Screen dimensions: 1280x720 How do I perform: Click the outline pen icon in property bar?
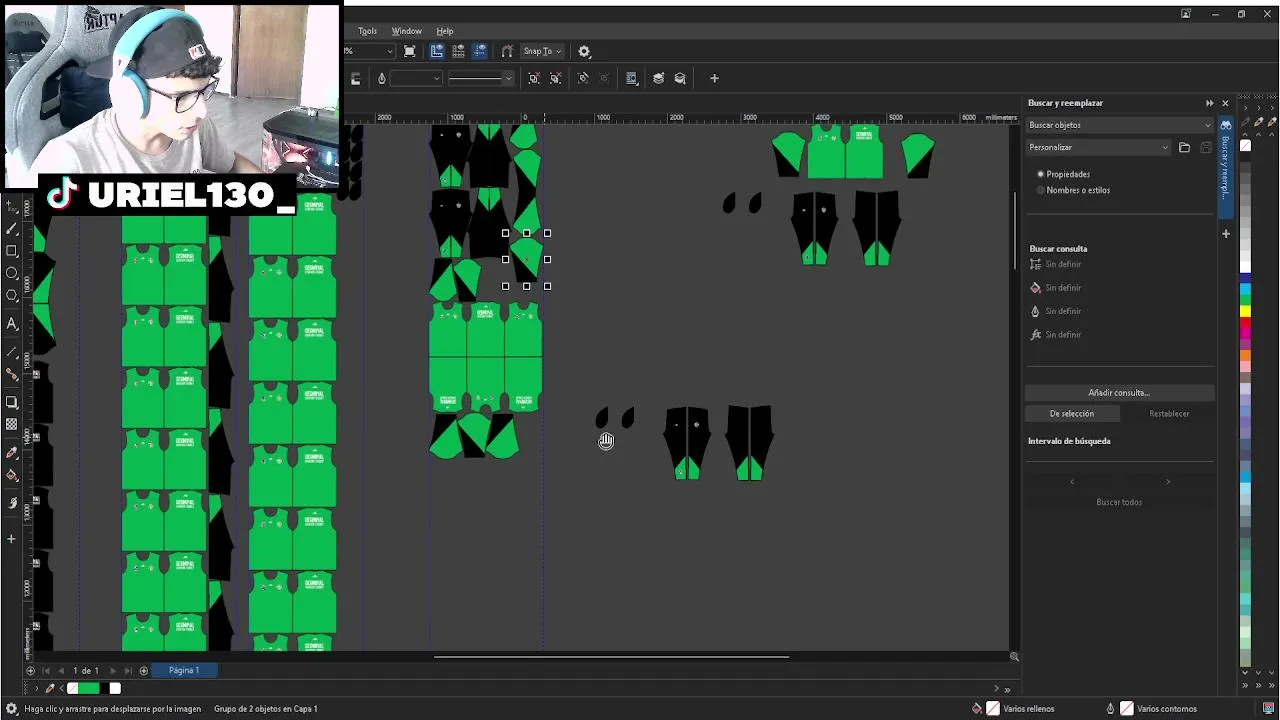pos(381,78)
